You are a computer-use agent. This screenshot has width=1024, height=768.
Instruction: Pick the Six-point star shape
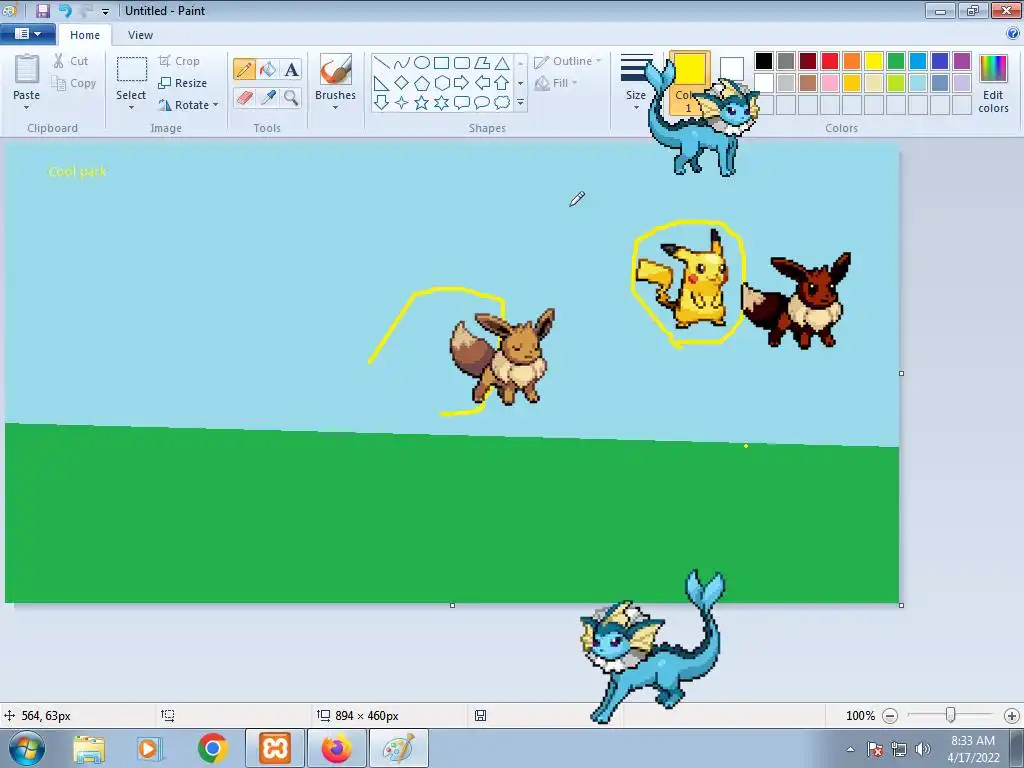(x=441, y=103)
